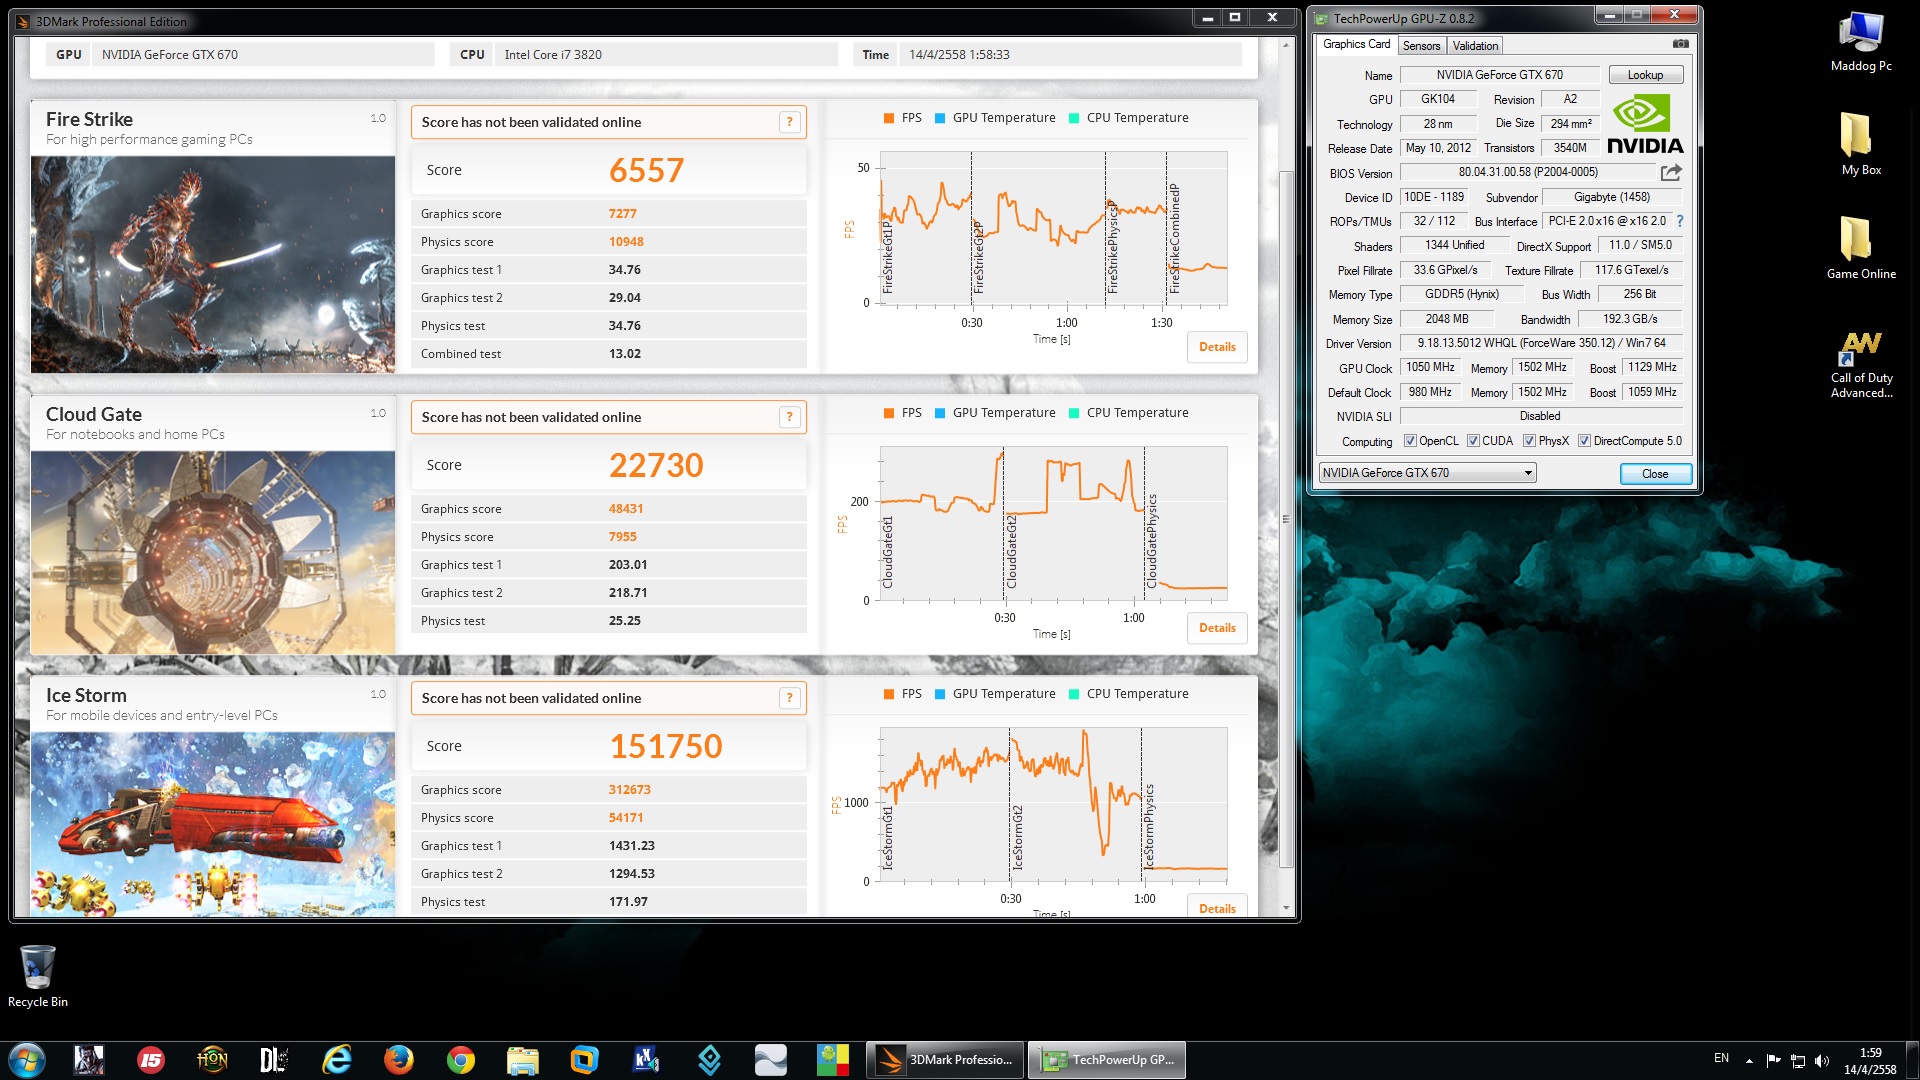Click the bus interface test question mark
1920x1080 pixels.
coord(1680,221)
